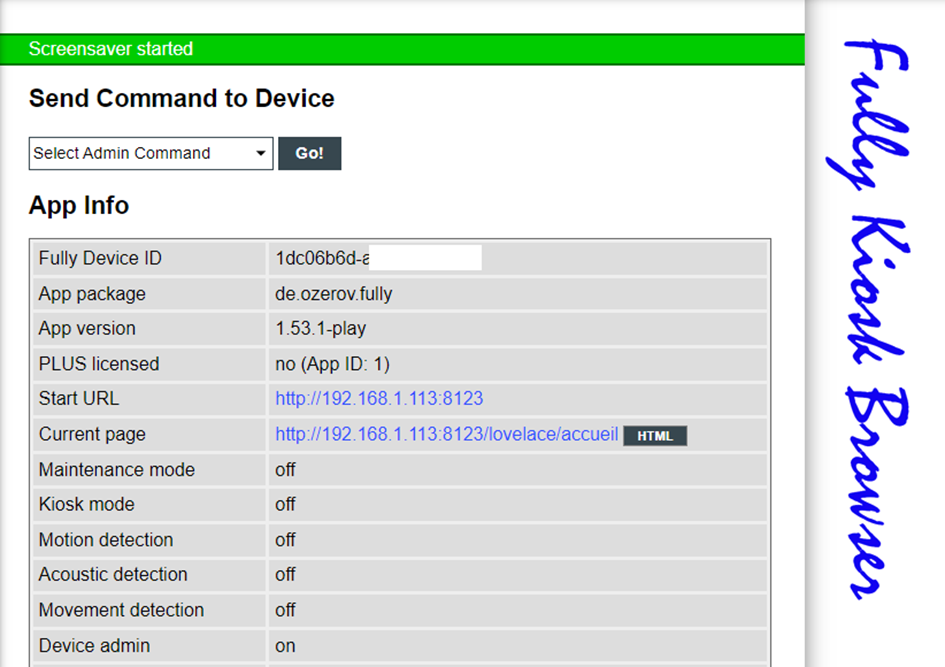Click the Go! button
Image resolution: width=945 pixels, height=667 pixels.
pyautogui.click(x=309, y=154)
